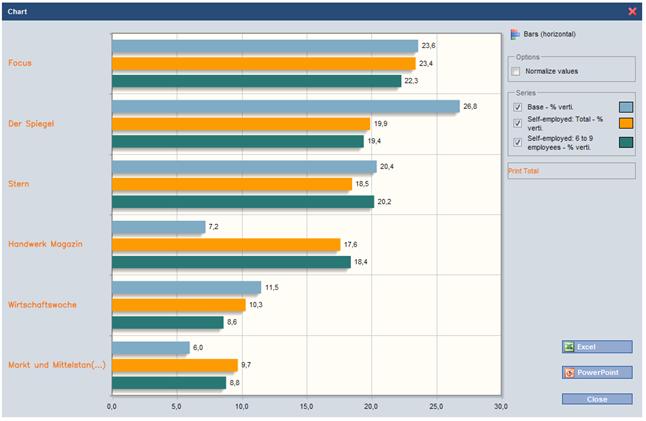Image resolution: width=646 pixels, height=421 pixels.
Task: Click the Handwerk Magazin blue bar 7,2
Action: [159, 227]
